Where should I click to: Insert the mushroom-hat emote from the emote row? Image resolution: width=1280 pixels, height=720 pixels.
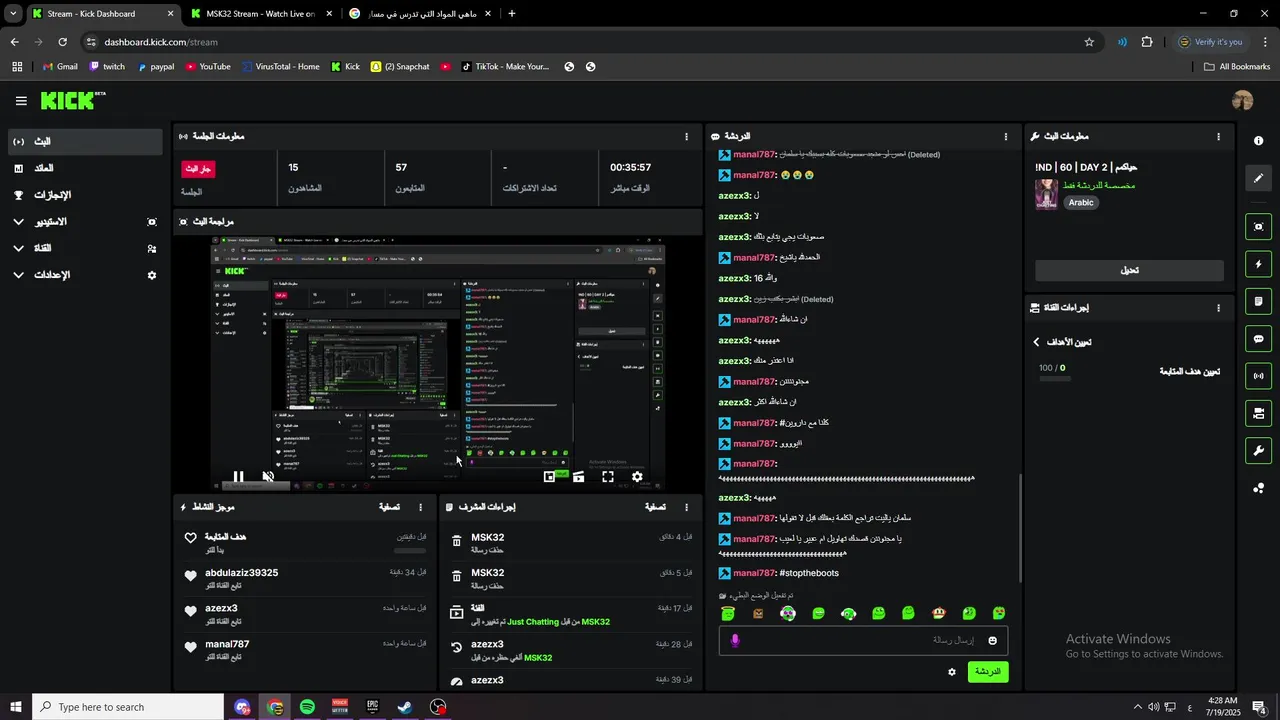pos(938,613)
